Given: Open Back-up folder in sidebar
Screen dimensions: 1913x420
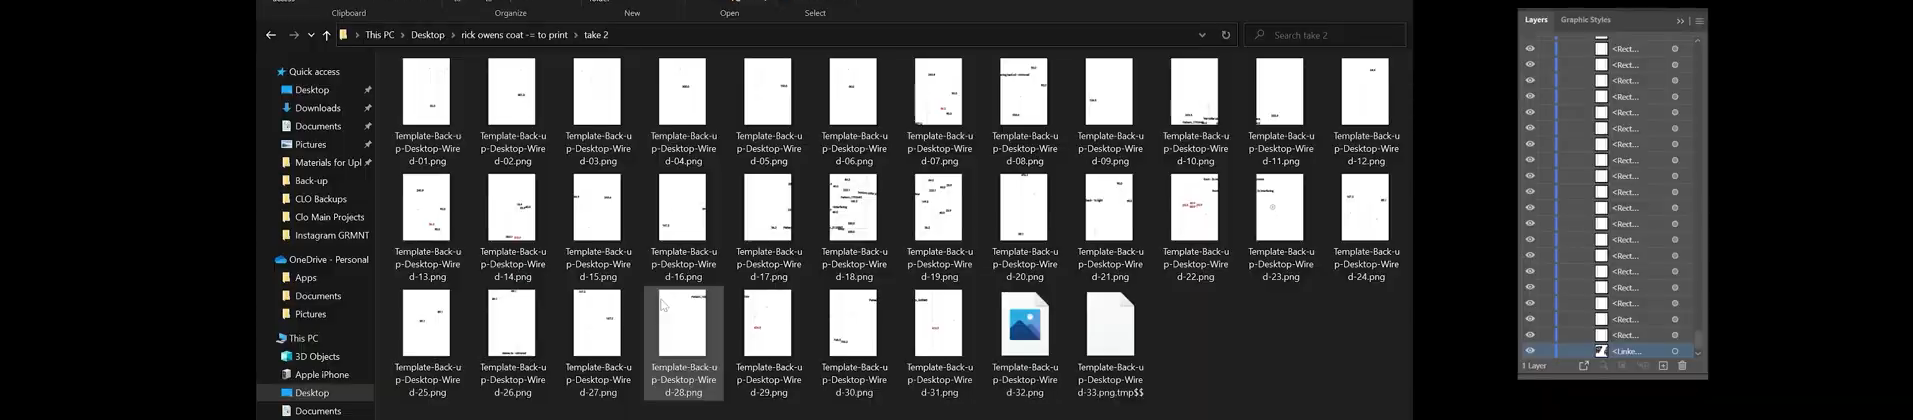Looking at the screenshot, I should coord(311,181).
